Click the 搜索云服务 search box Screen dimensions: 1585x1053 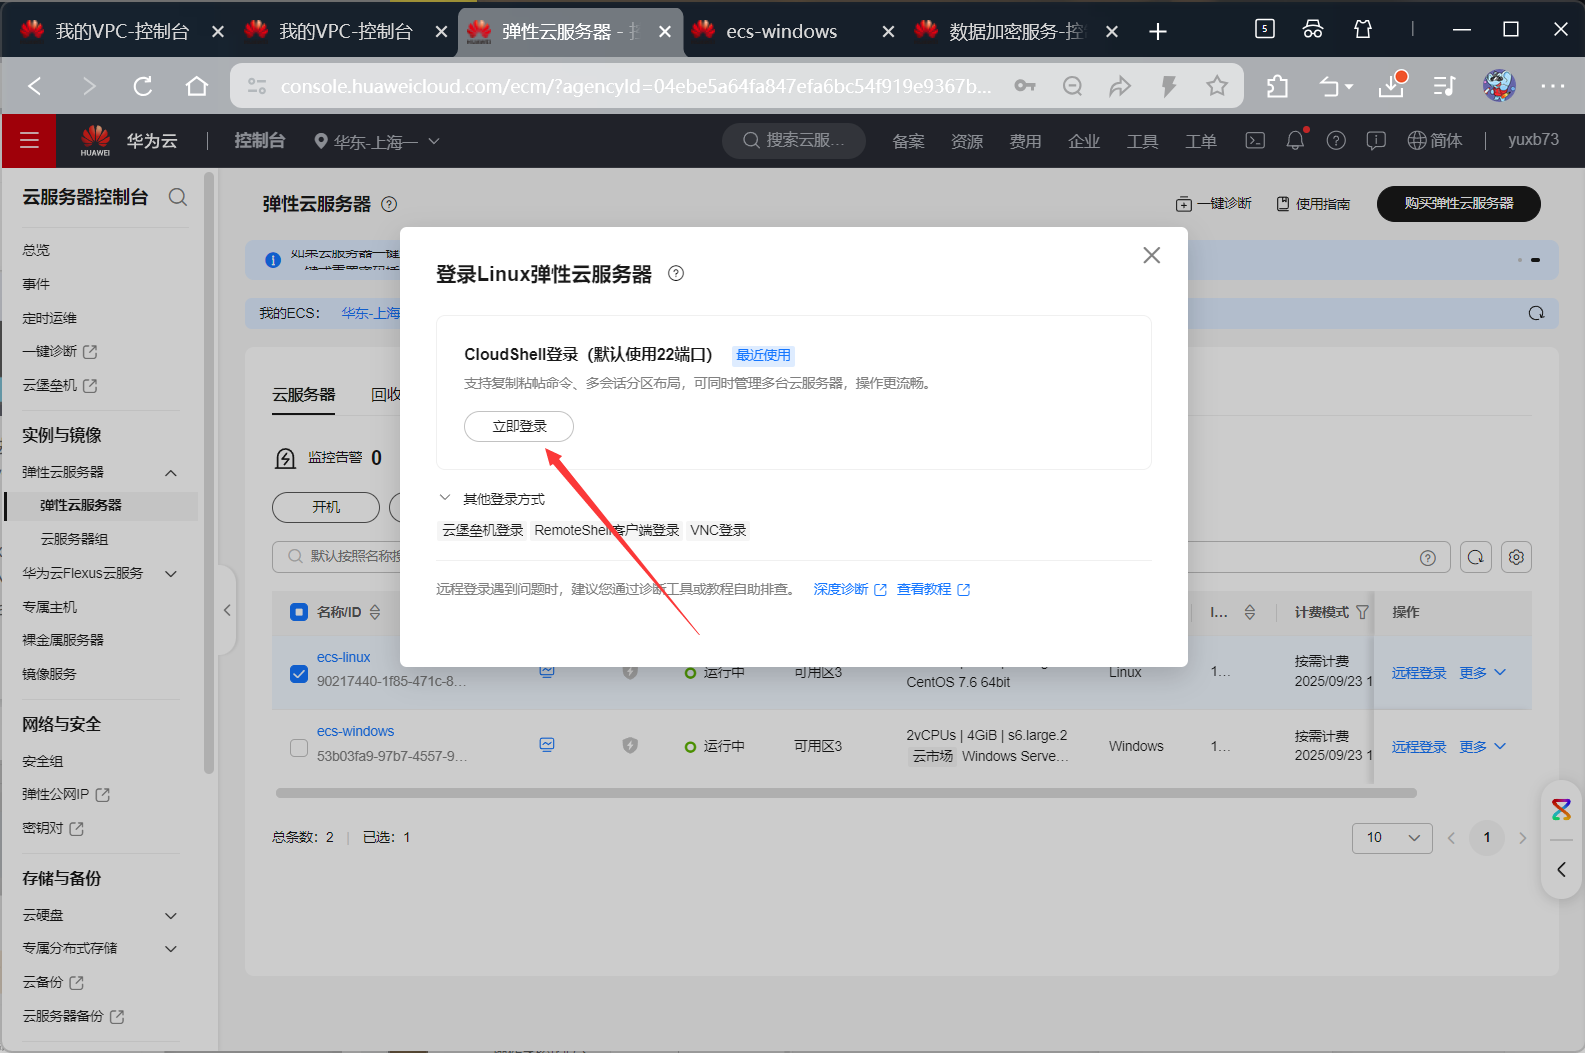794,141
